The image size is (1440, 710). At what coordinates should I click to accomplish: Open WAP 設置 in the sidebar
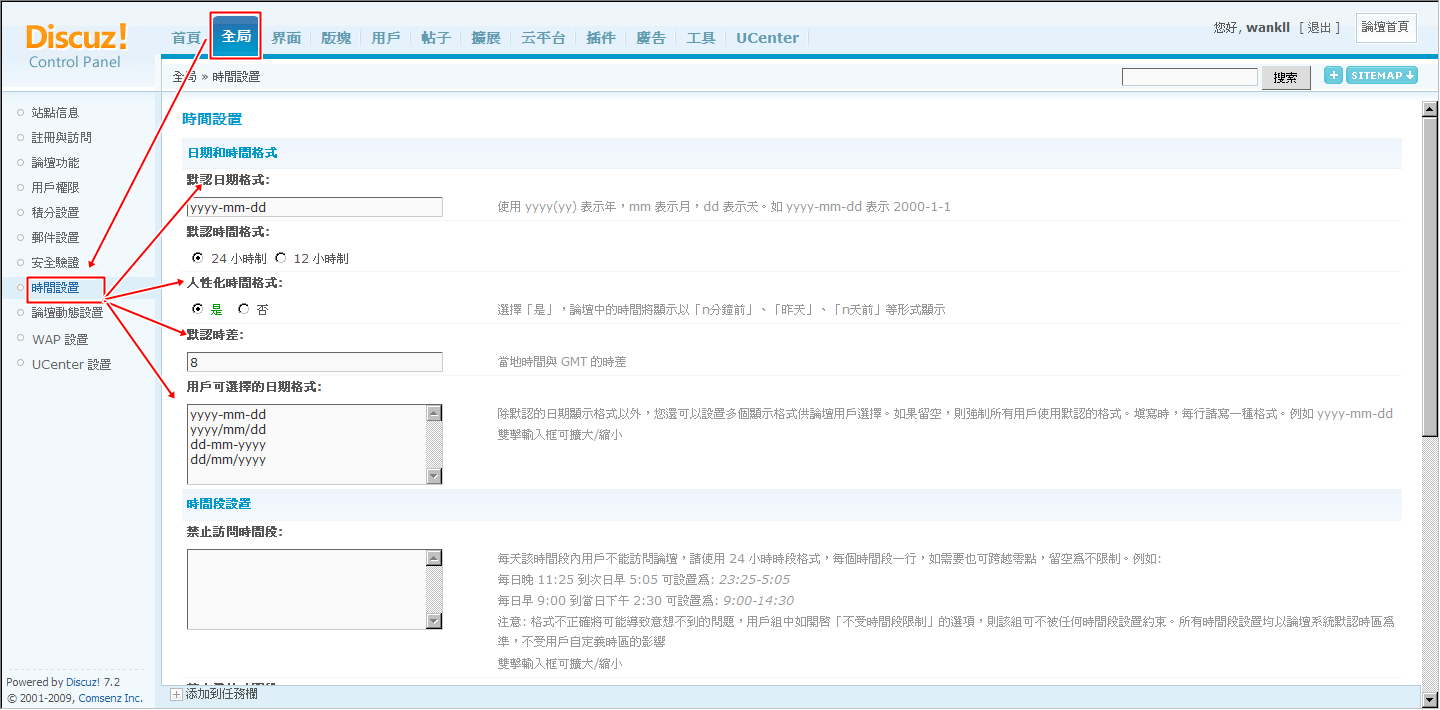60,340
